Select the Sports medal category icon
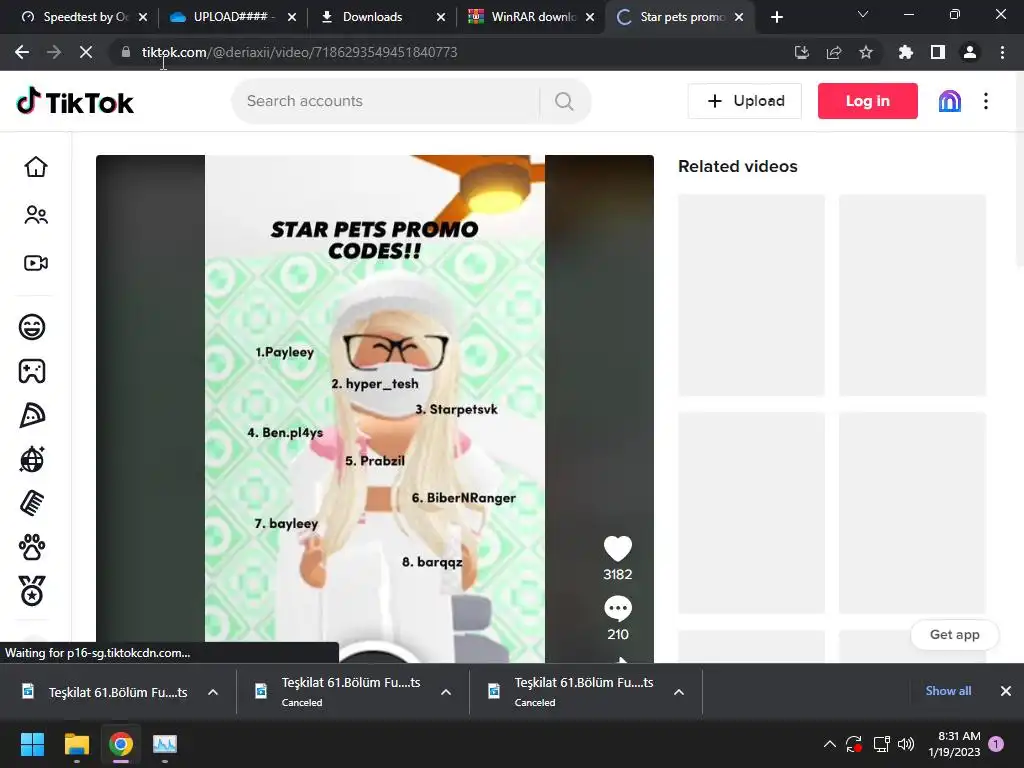 click(32, 591)
